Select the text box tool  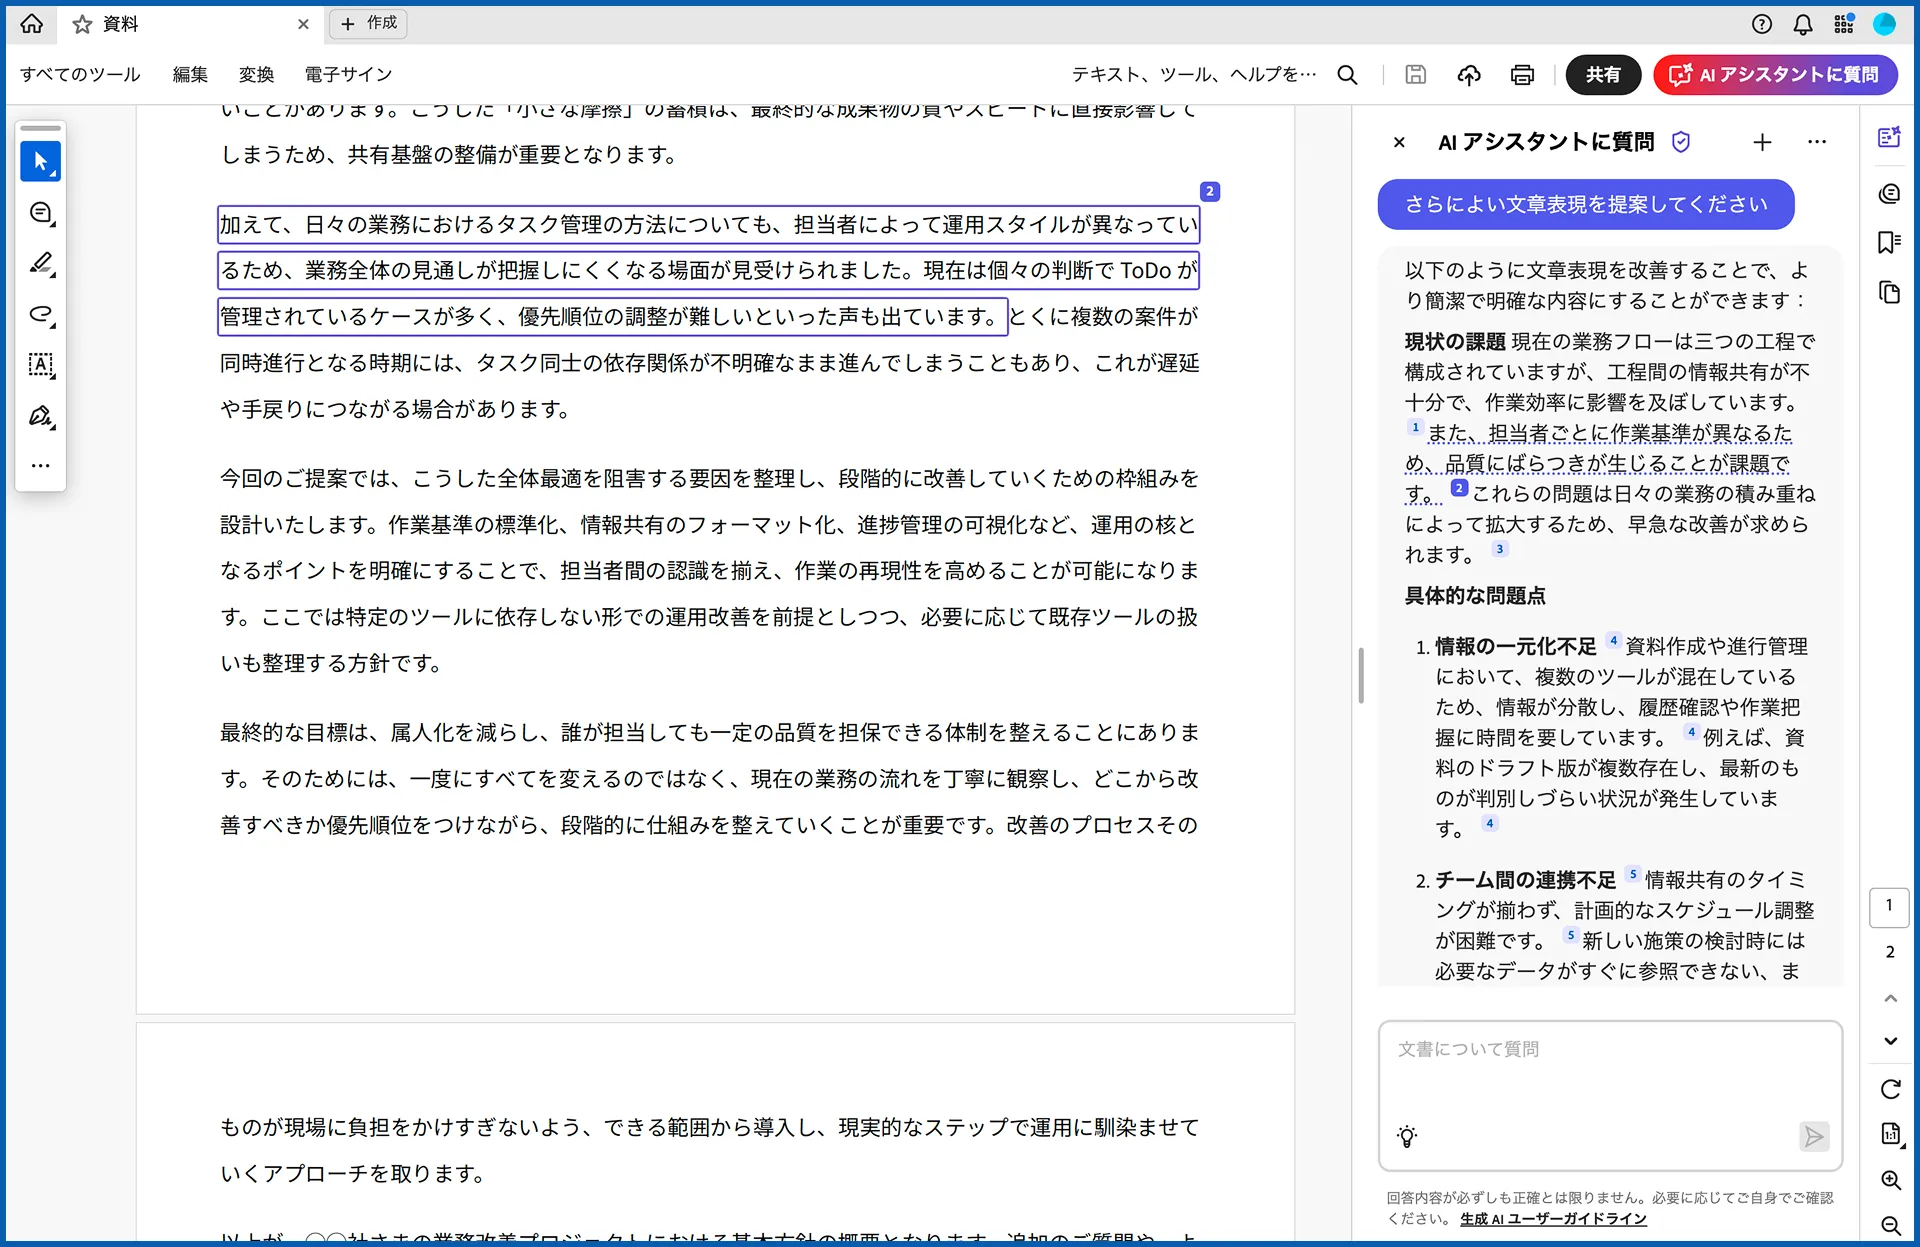point(40,365)
